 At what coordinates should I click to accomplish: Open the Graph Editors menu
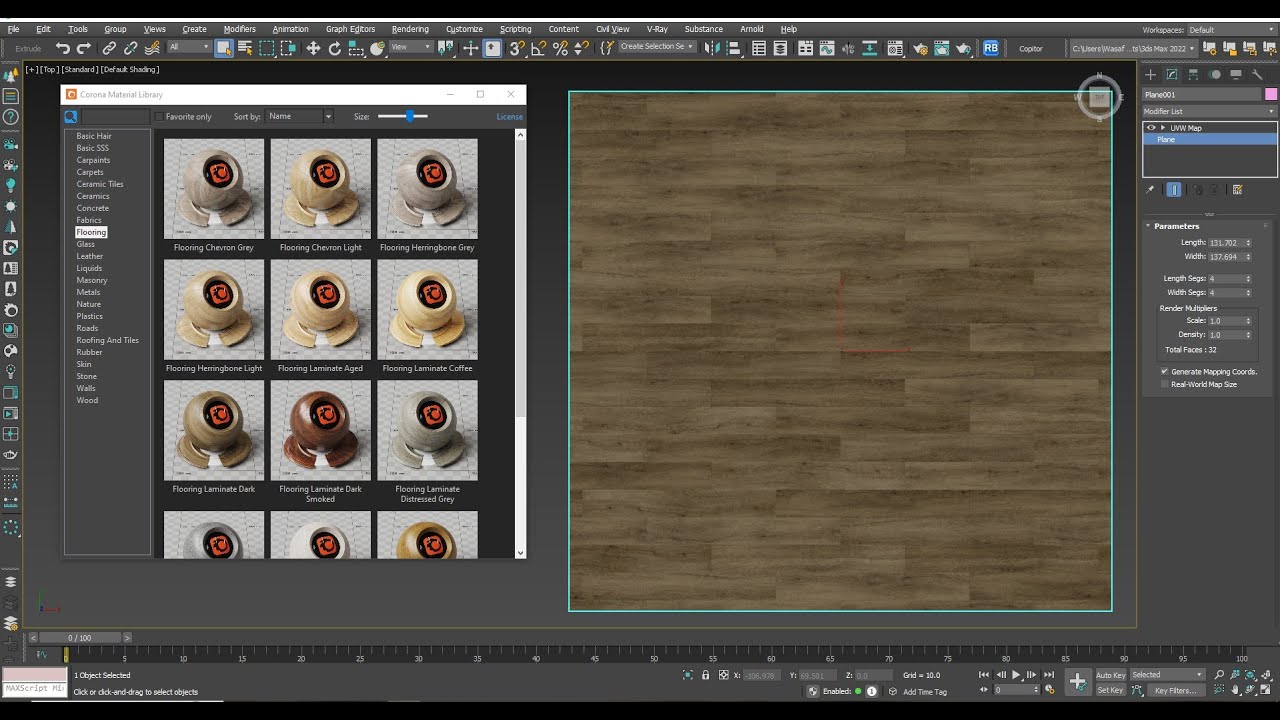click(350, 29)
